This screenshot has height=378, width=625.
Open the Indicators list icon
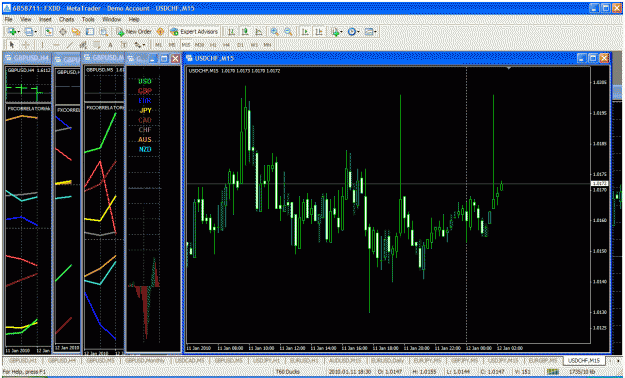[335, 32]
